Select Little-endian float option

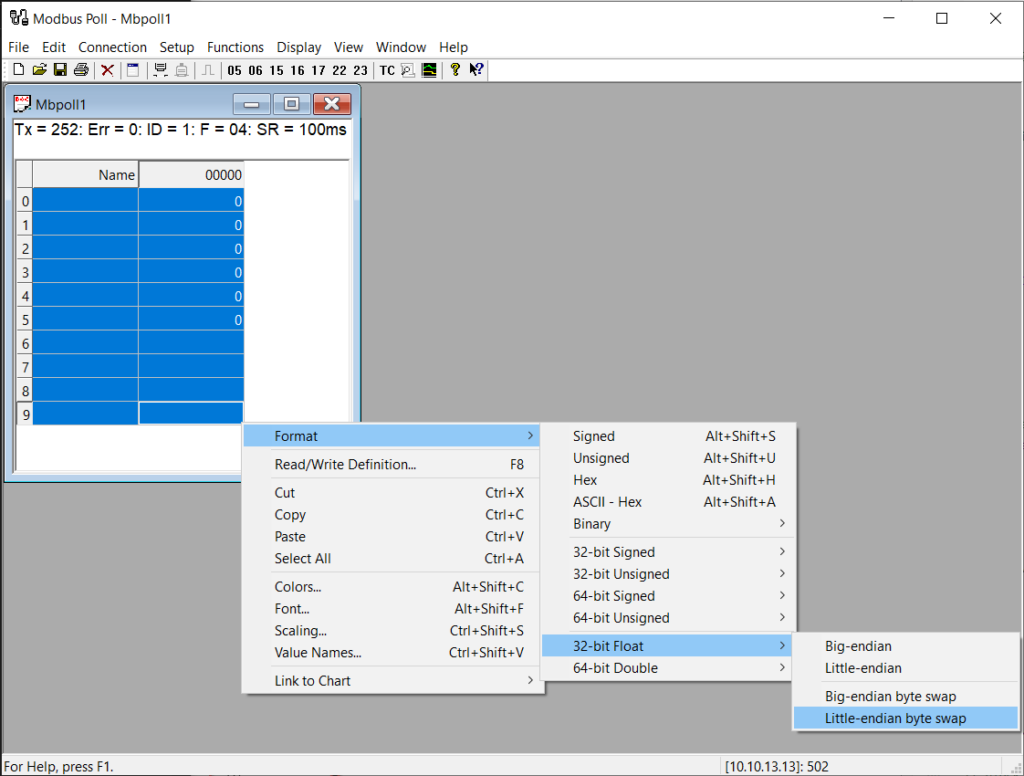click(906, 668)
